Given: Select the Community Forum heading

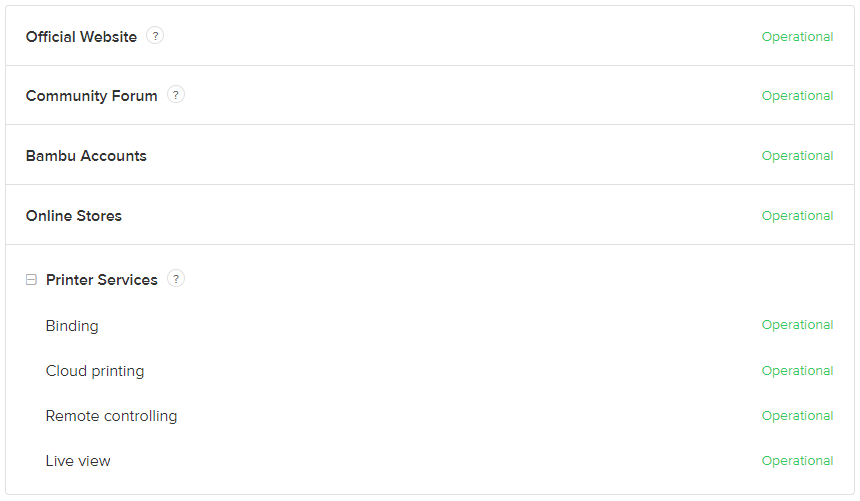Looking at the screenshot, I should [92, 96].
